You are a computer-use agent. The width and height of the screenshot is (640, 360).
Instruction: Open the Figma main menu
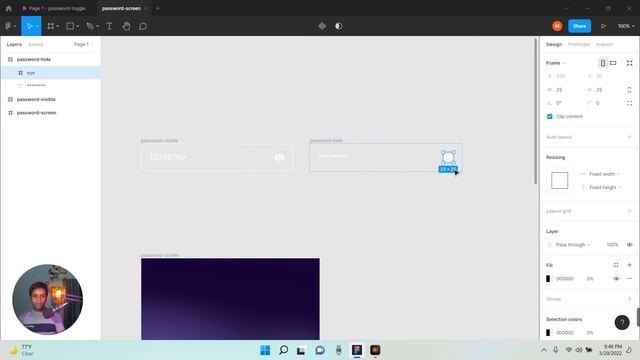[x=11, y=26]
